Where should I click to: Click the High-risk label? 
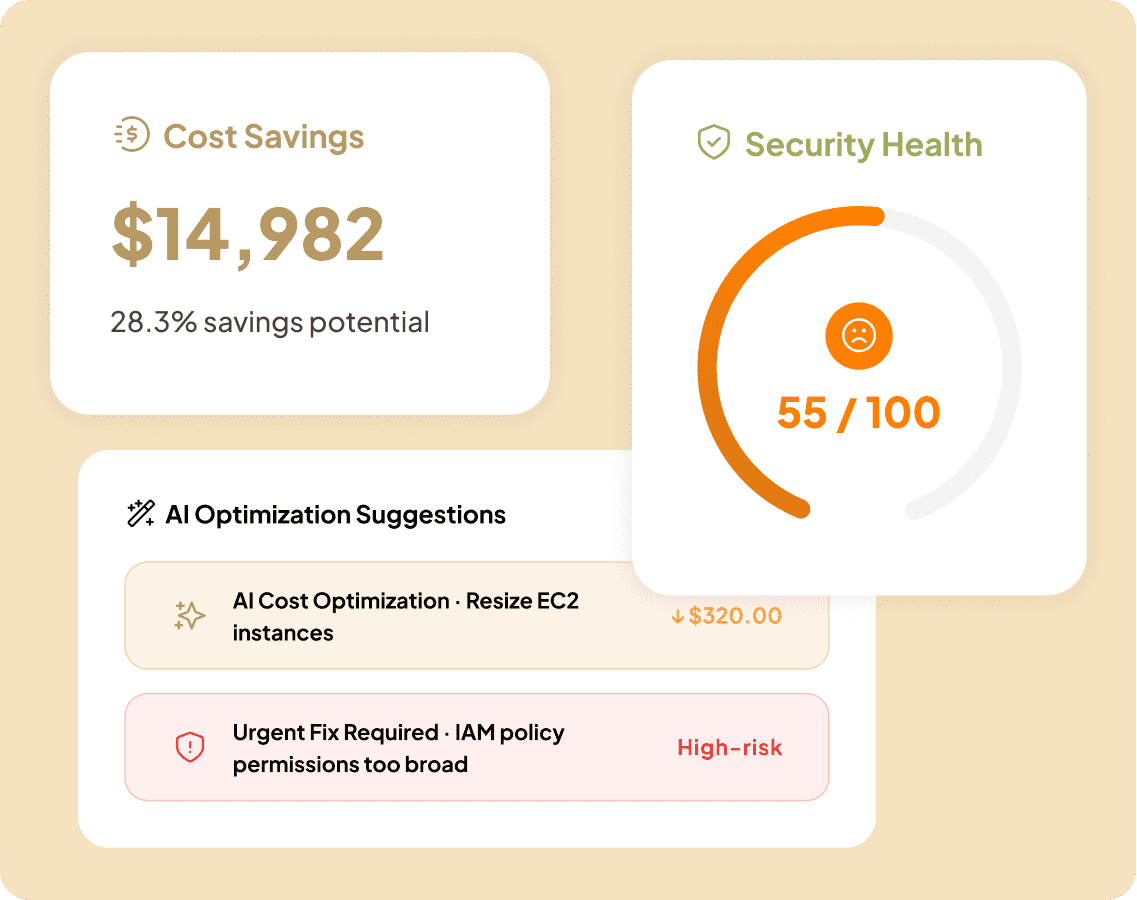(x=730, y=747)
